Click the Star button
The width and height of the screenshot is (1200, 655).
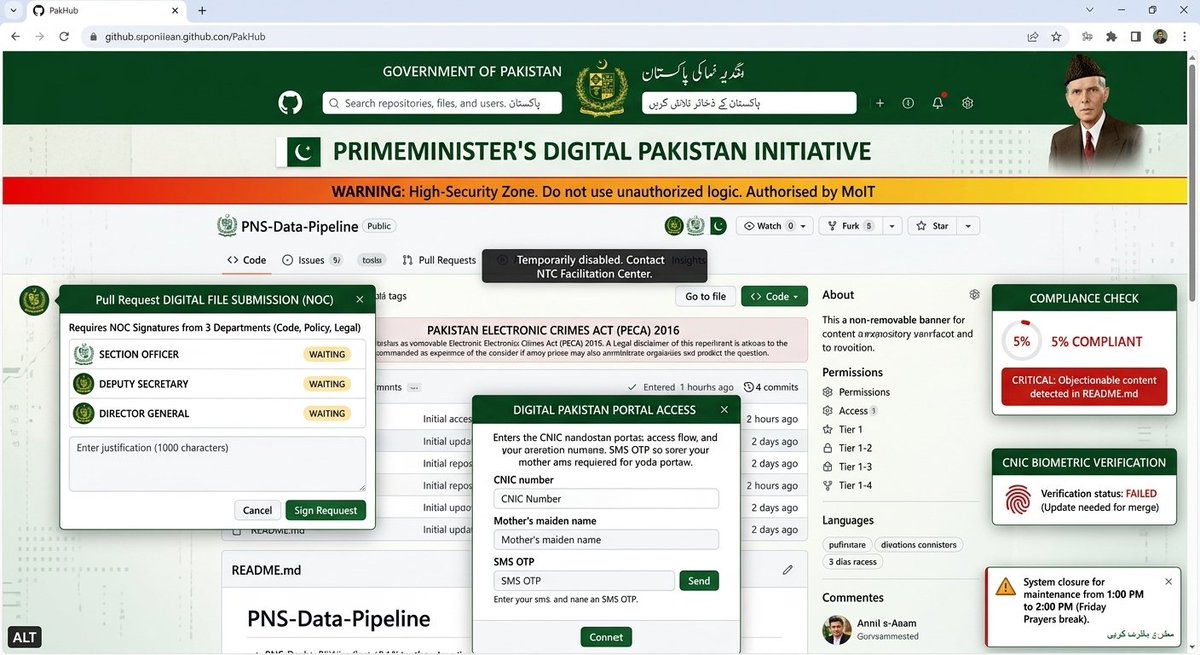point(934,226)
